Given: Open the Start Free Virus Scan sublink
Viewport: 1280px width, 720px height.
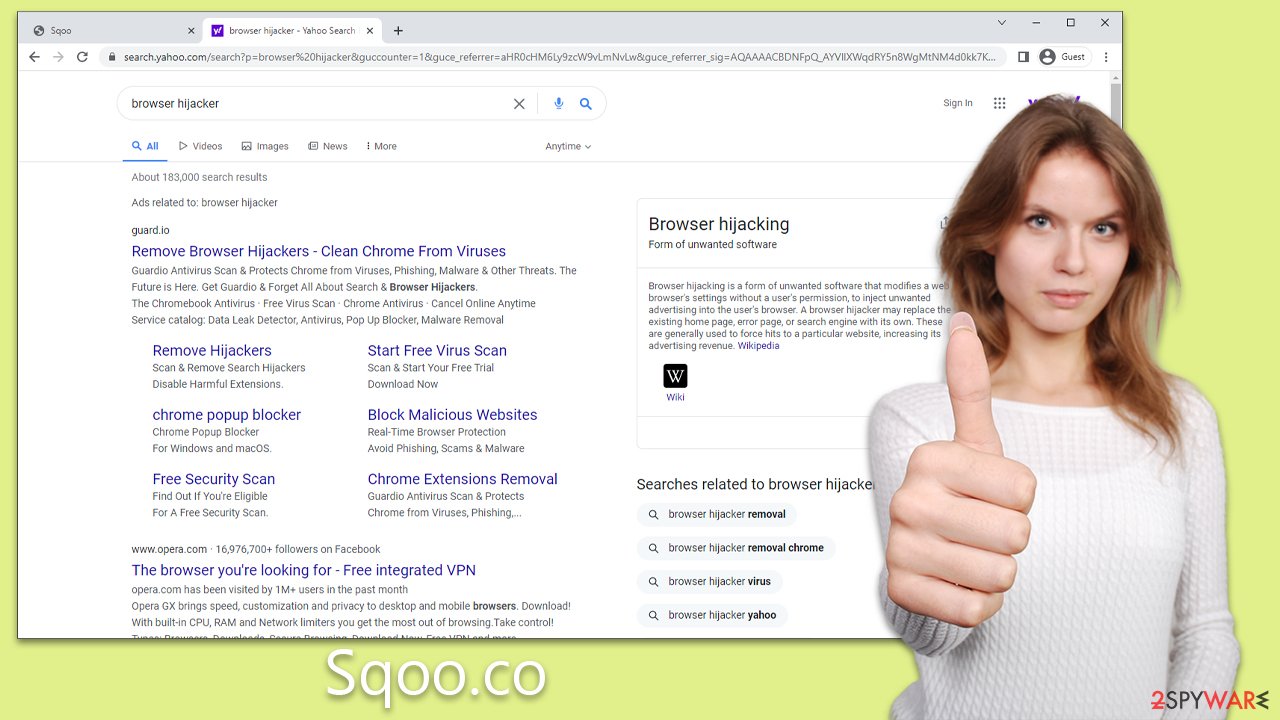Looking at the screenshot, I should [437, 350].
